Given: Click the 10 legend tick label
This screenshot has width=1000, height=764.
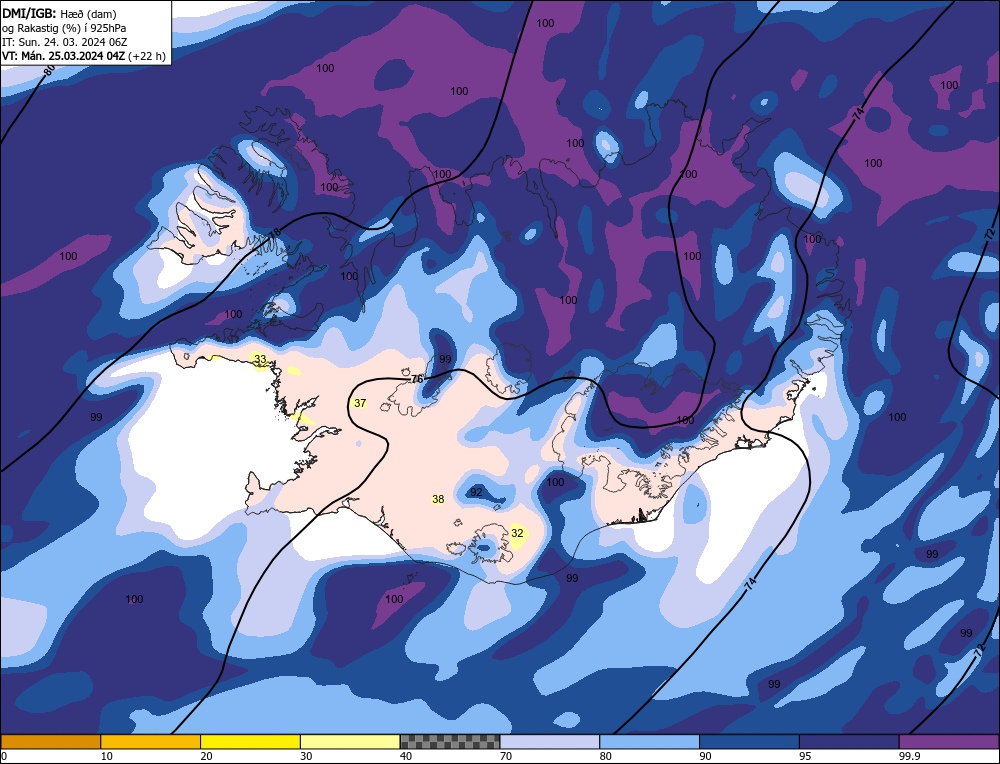Looking at the screenshot, I should [106, 756].
